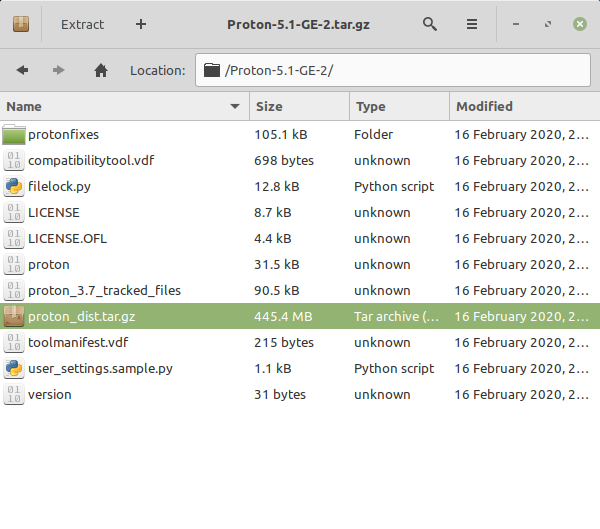
Task: Click the proton file binary icon
Action: [14, 264]
